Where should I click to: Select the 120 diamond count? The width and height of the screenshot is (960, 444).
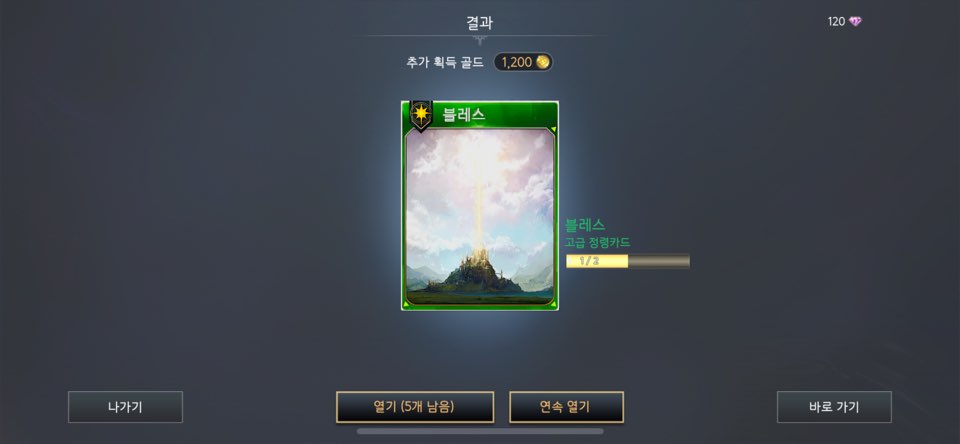pos(836,22)
